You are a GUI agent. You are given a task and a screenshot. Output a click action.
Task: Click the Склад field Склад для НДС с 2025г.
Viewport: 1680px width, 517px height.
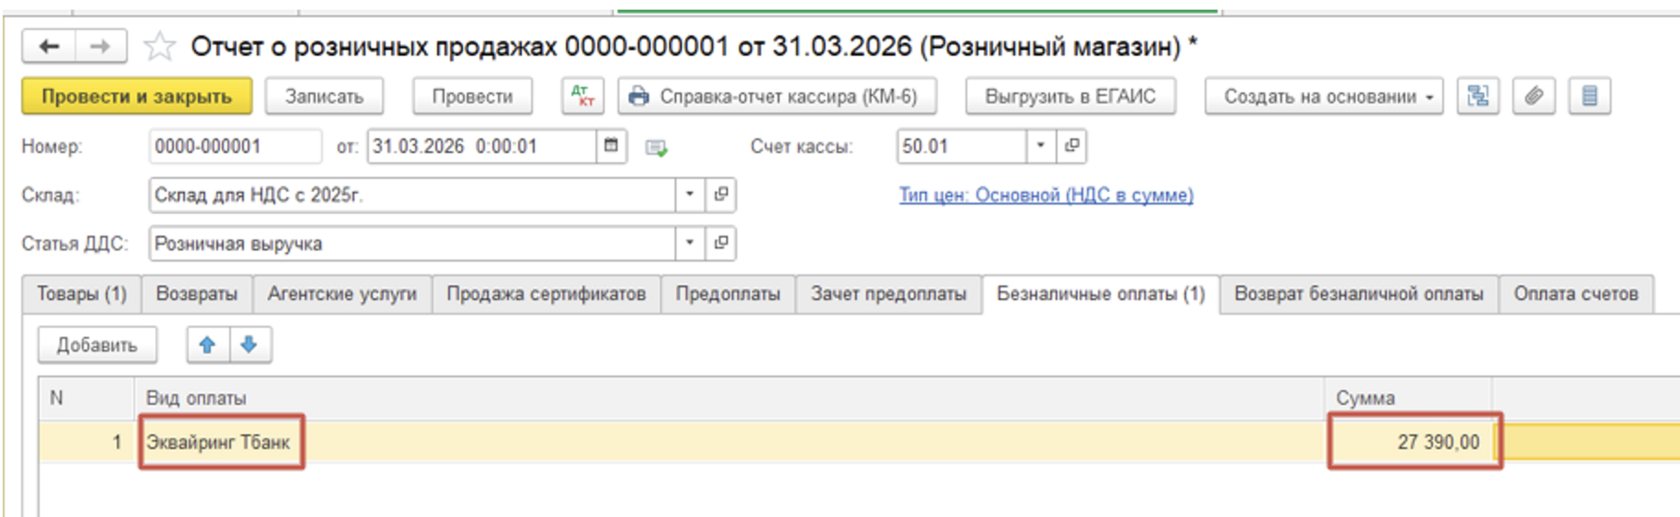tap(412, 194)
